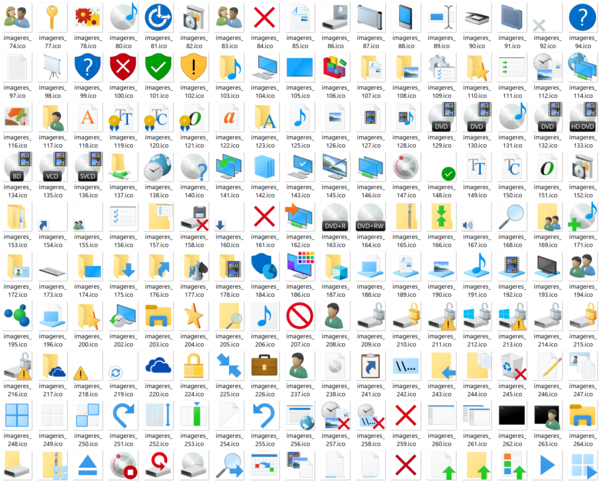The image size is (600, 483).
Task: Click the projector screen icon imageres_98.ico
Action: tap(52, 67)
